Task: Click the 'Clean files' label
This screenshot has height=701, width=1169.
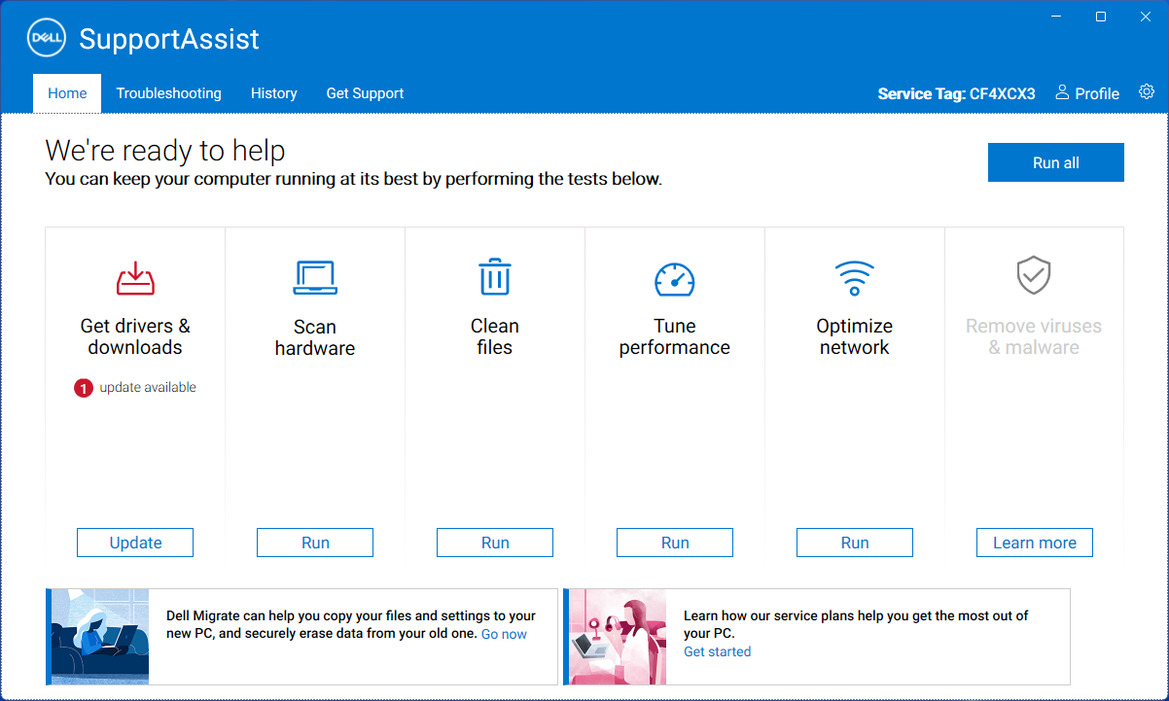Action: click(494, 336)
